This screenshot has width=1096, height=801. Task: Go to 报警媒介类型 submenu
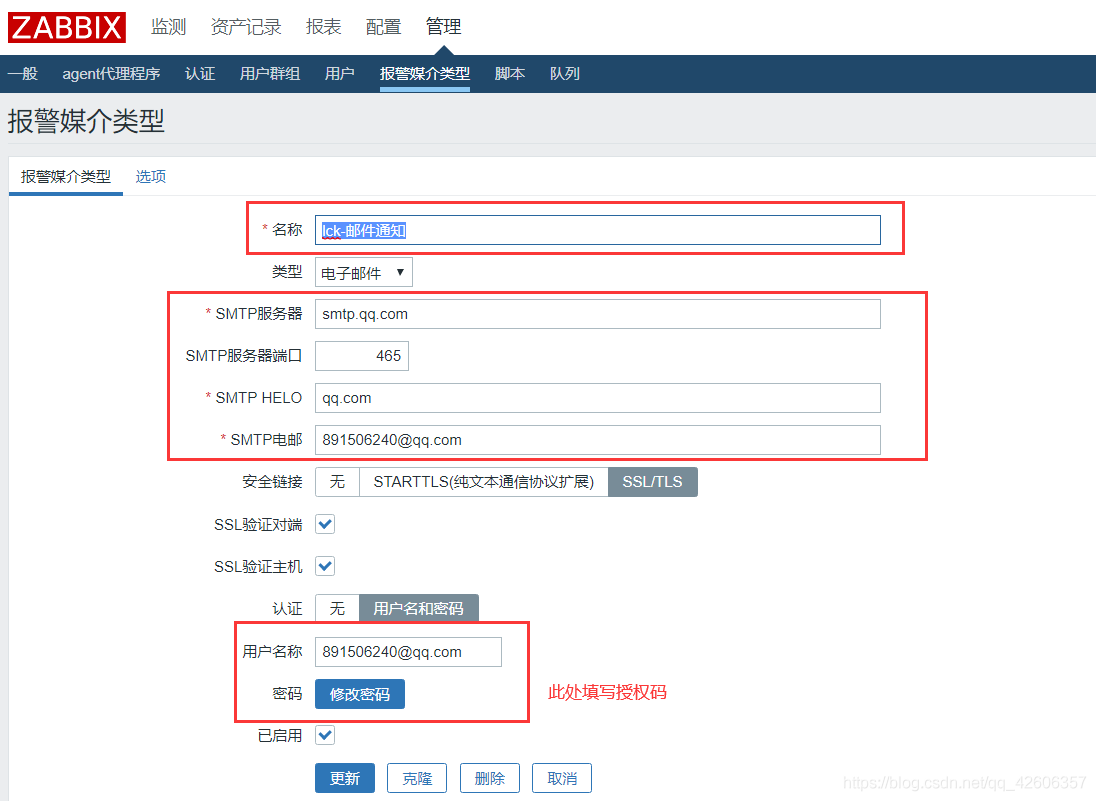pos(425,73)
